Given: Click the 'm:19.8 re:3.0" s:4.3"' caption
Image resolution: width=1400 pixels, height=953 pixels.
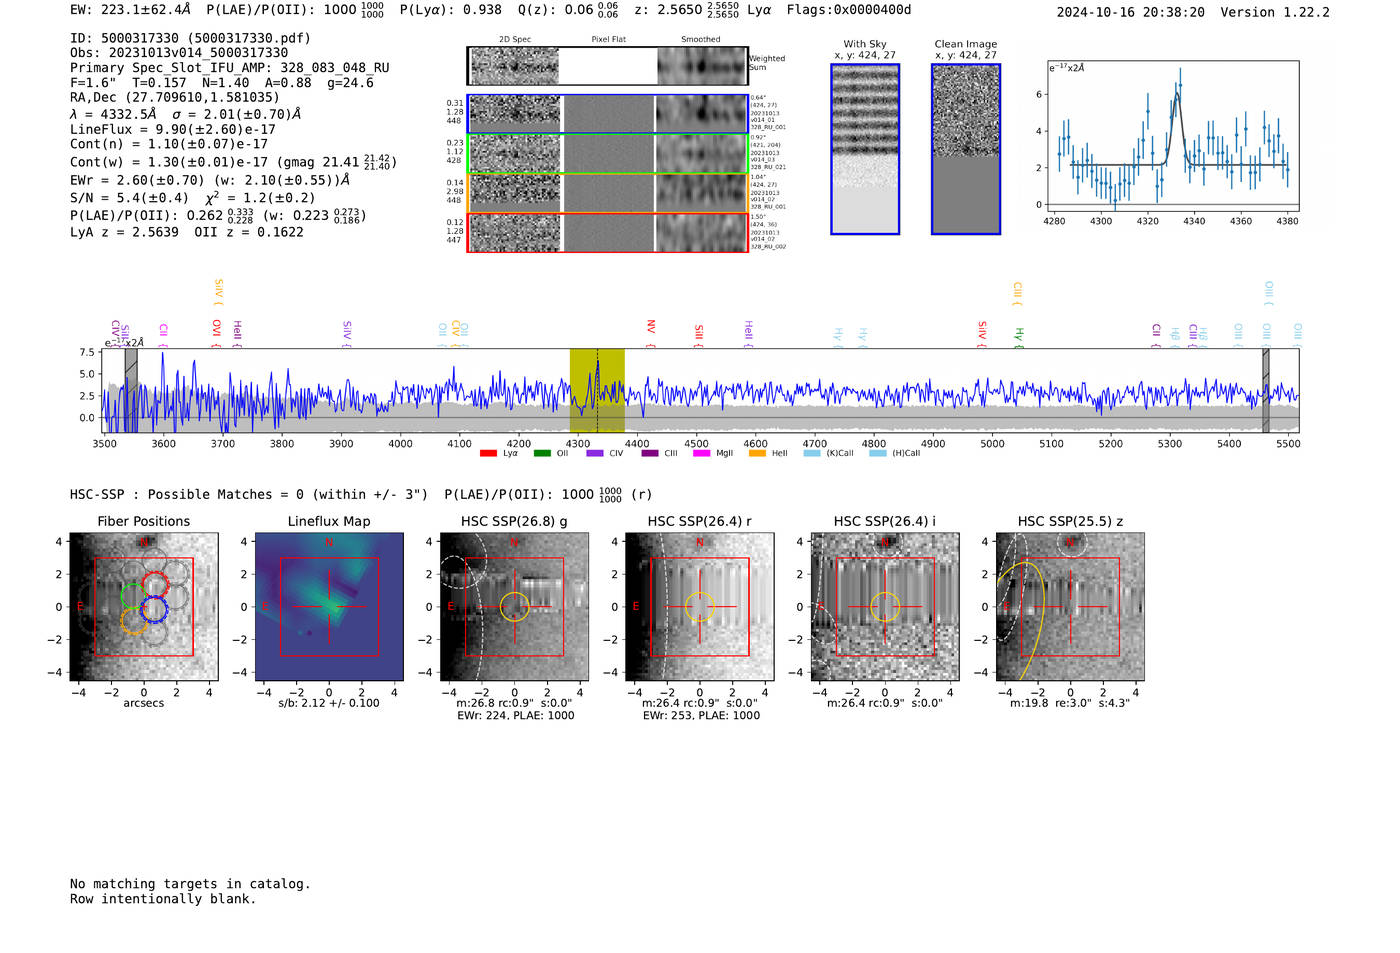Looking at the screenshot, I should tap(1070, 703).
